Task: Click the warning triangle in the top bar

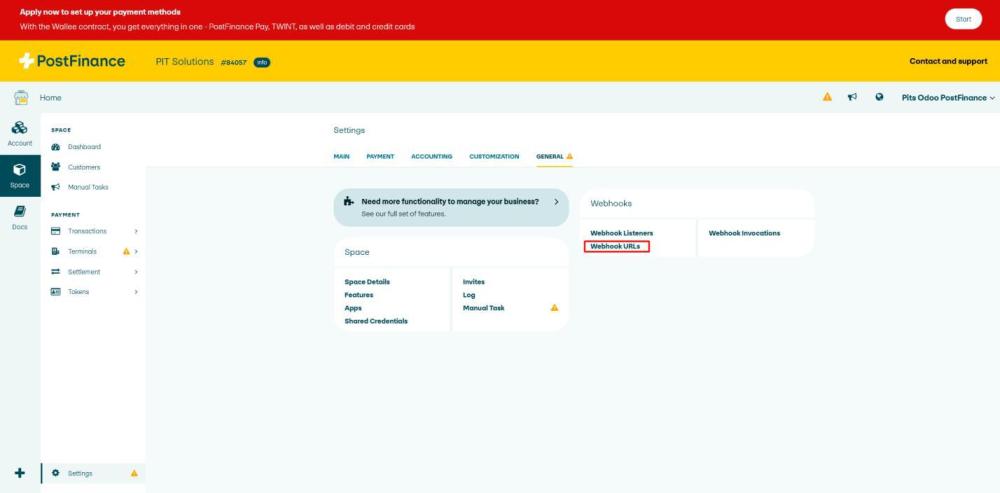Action: (827, 97)
